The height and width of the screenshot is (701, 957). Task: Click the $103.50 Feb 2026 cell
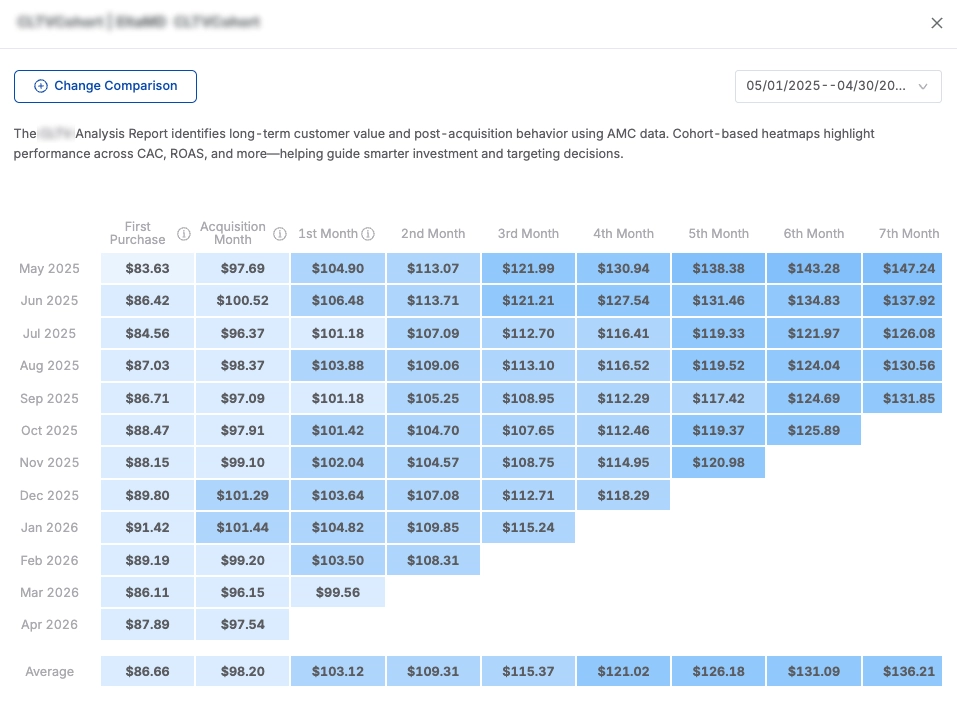click(x=338, y=560)
